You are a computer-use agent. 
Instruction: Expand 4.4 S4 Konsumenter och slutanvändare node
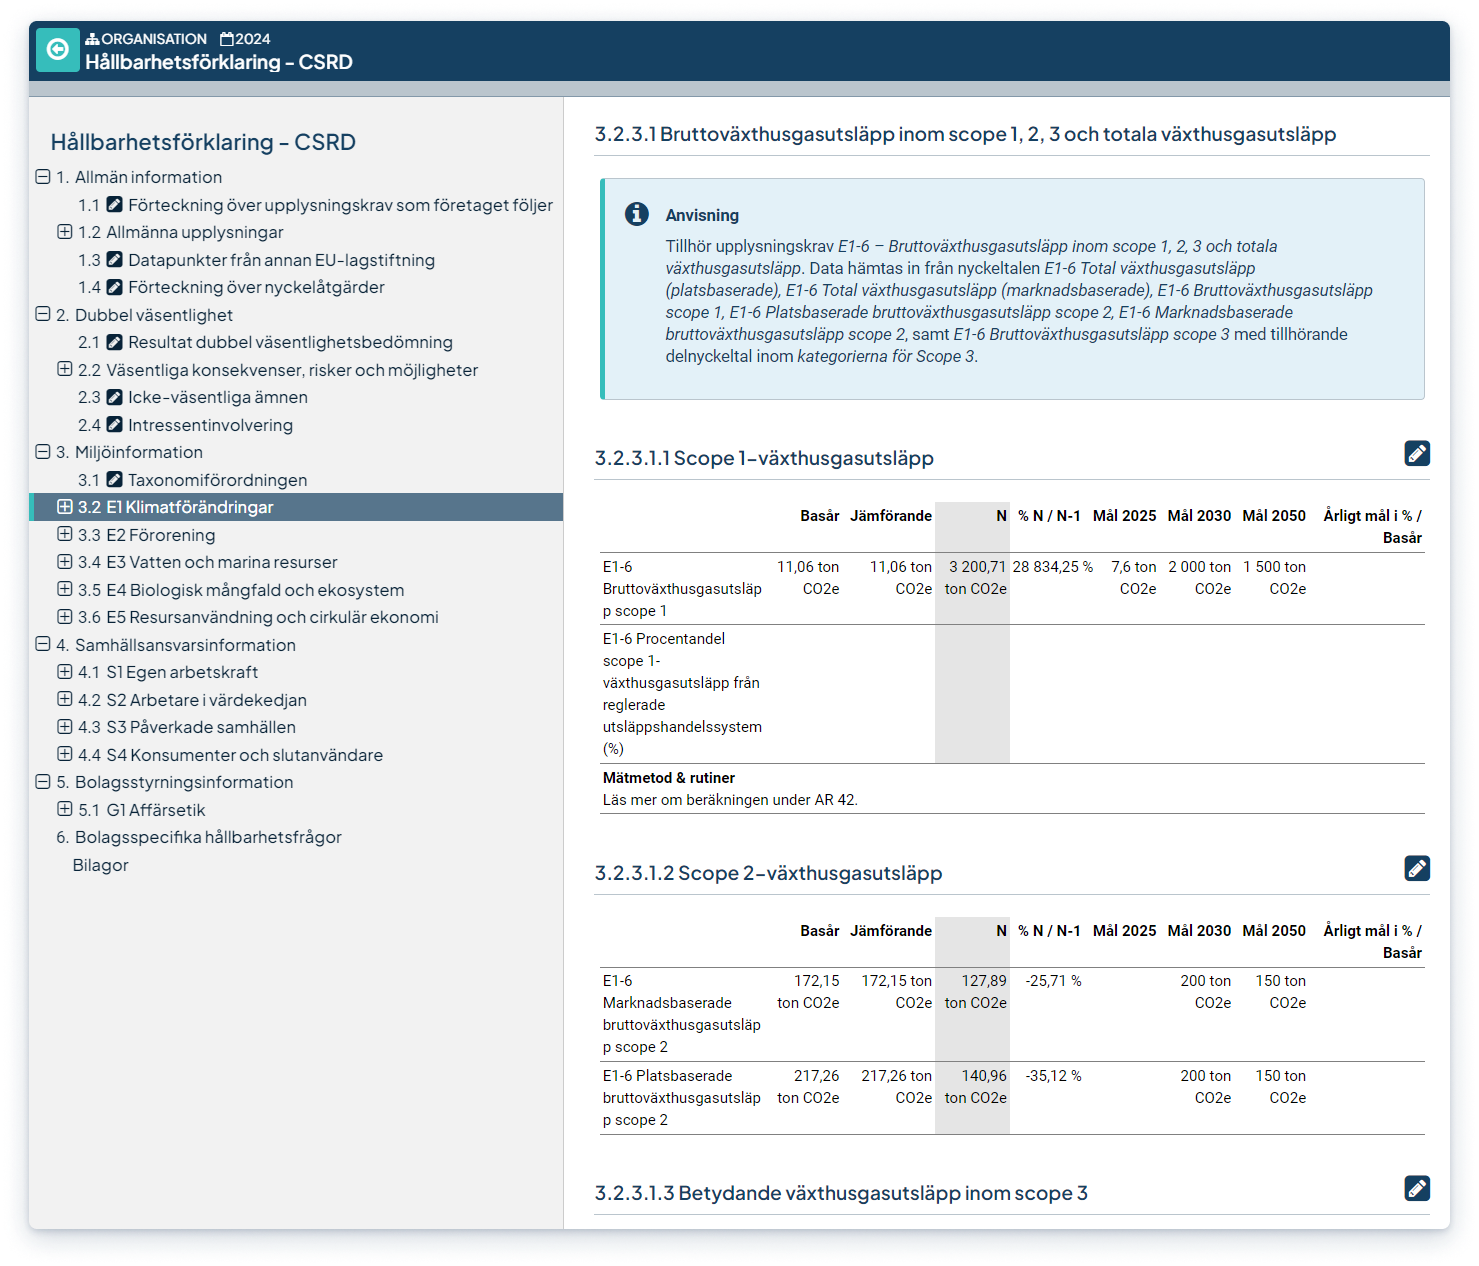click(65, 754)
